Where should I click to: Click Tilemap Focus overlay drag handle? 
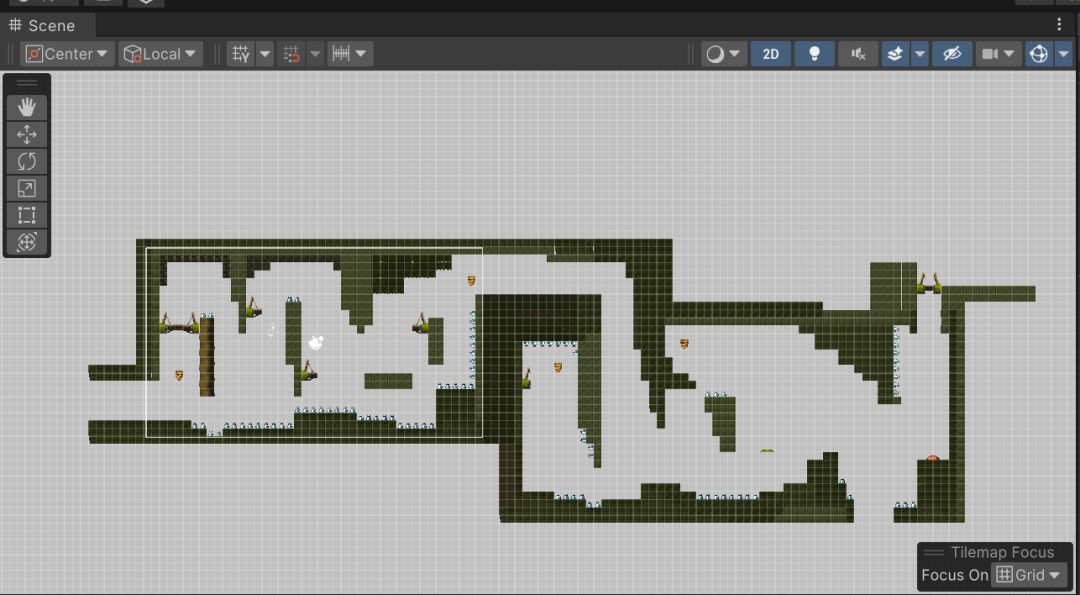click(934, 552)
